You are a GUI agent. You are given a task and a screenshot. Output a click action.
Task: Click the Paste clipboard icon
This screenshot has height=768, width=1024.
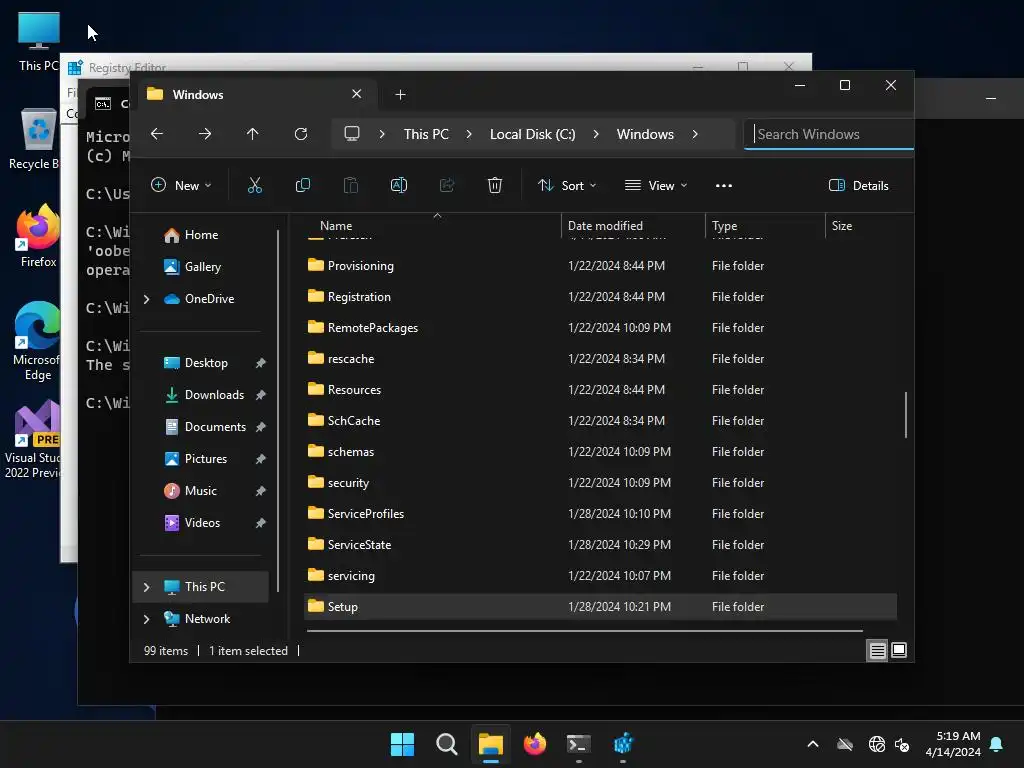tap(351, 185)
